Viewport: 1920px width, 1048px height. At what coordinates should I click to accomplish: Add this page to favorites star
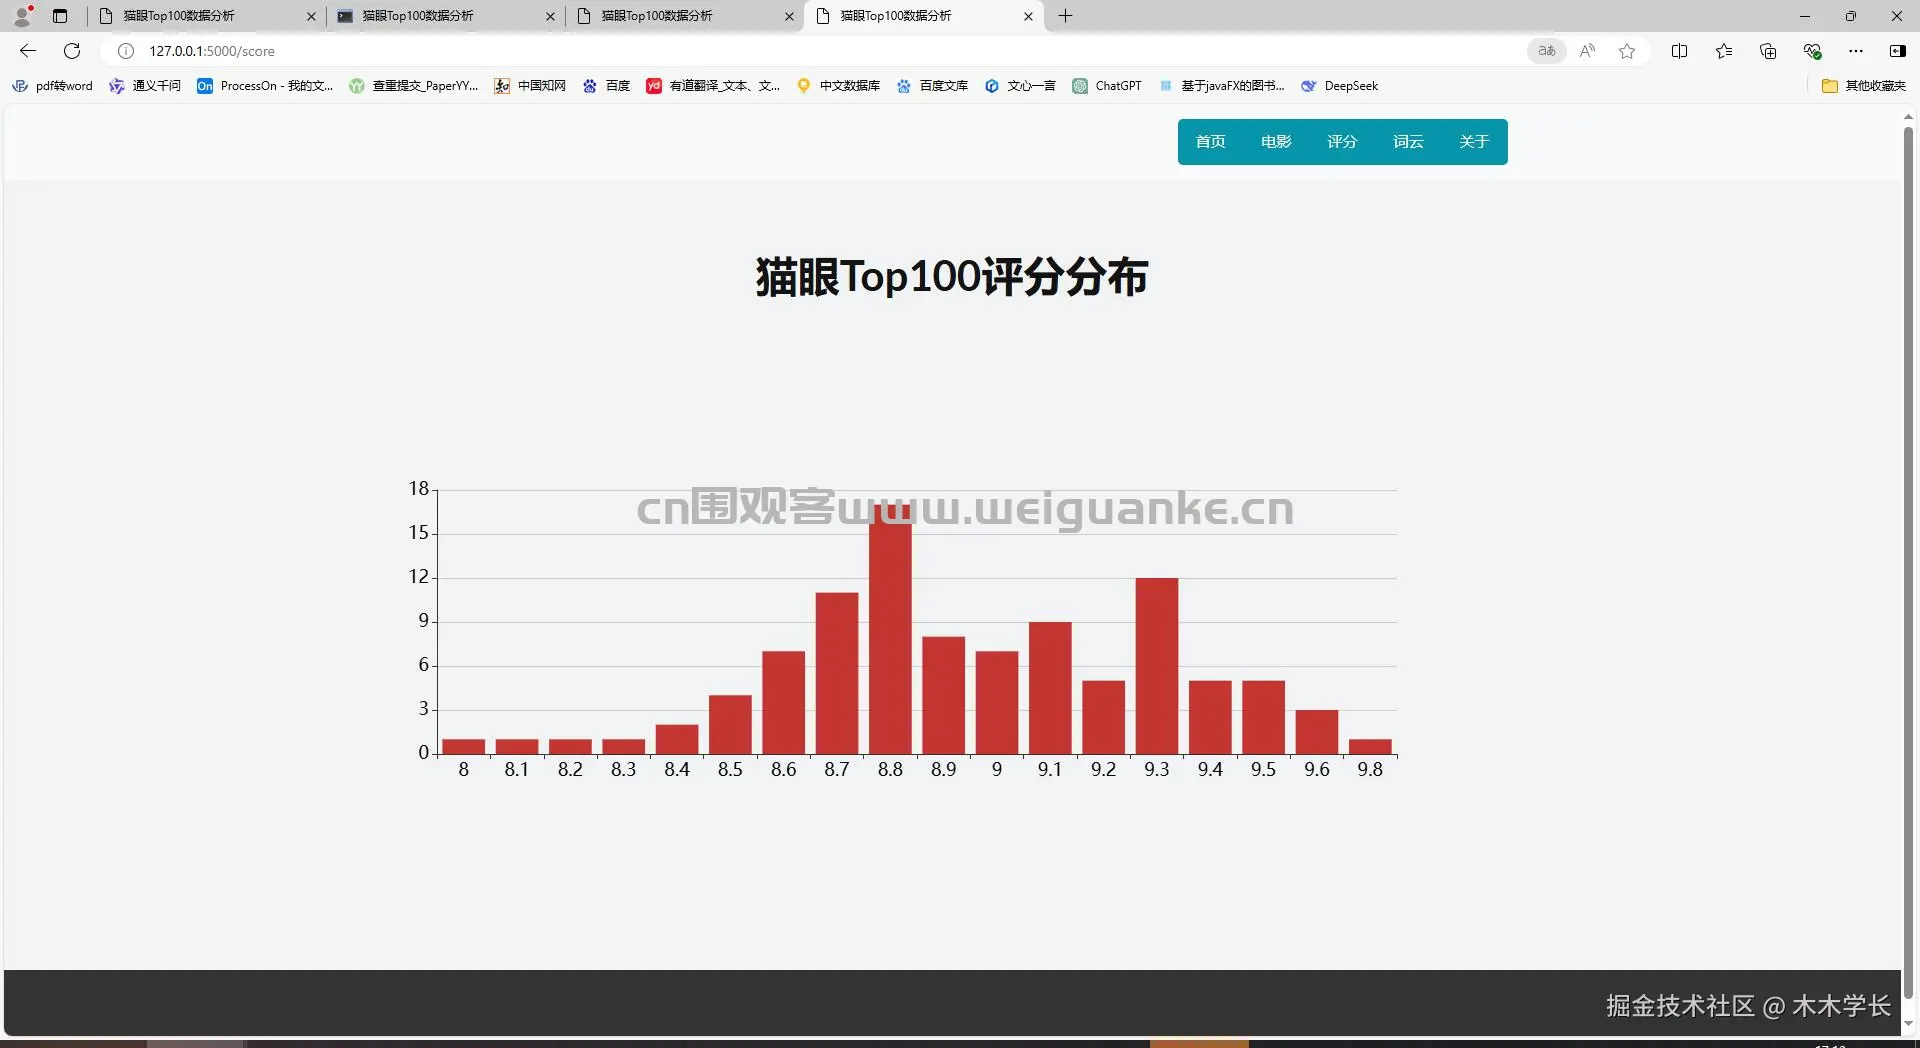point(1627,51)
